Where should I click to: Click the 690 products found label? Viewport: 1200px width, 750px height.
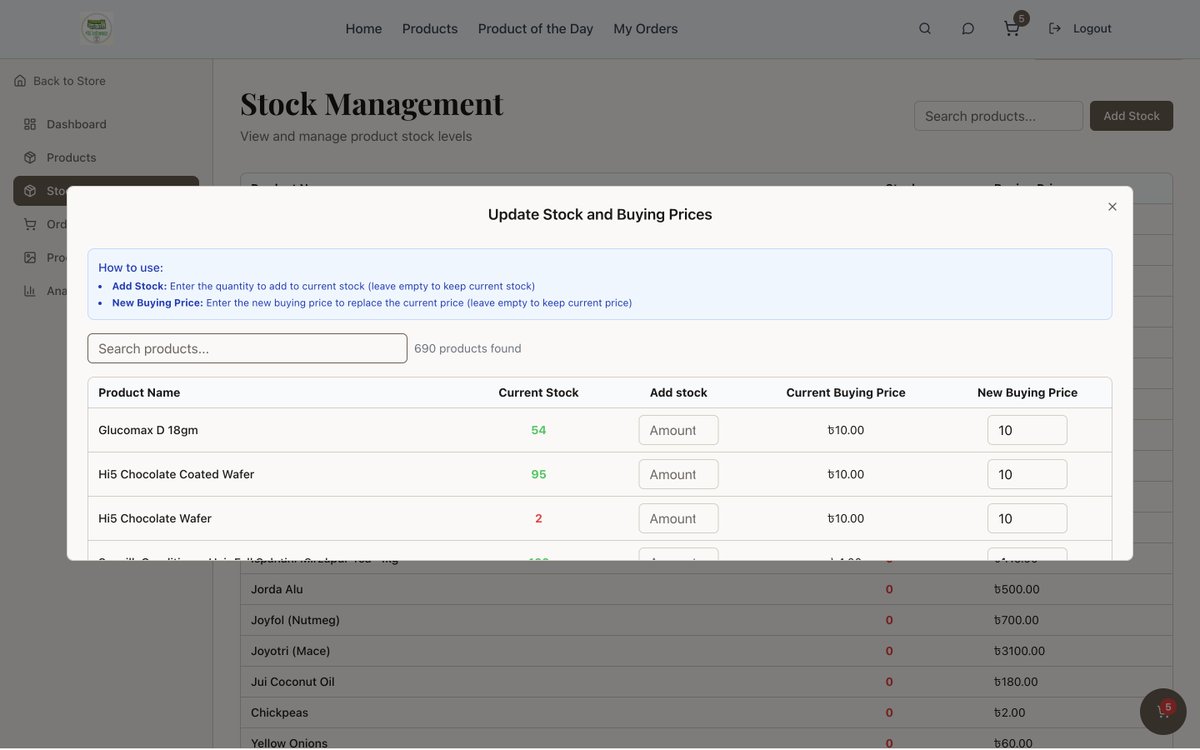point(467,348)
